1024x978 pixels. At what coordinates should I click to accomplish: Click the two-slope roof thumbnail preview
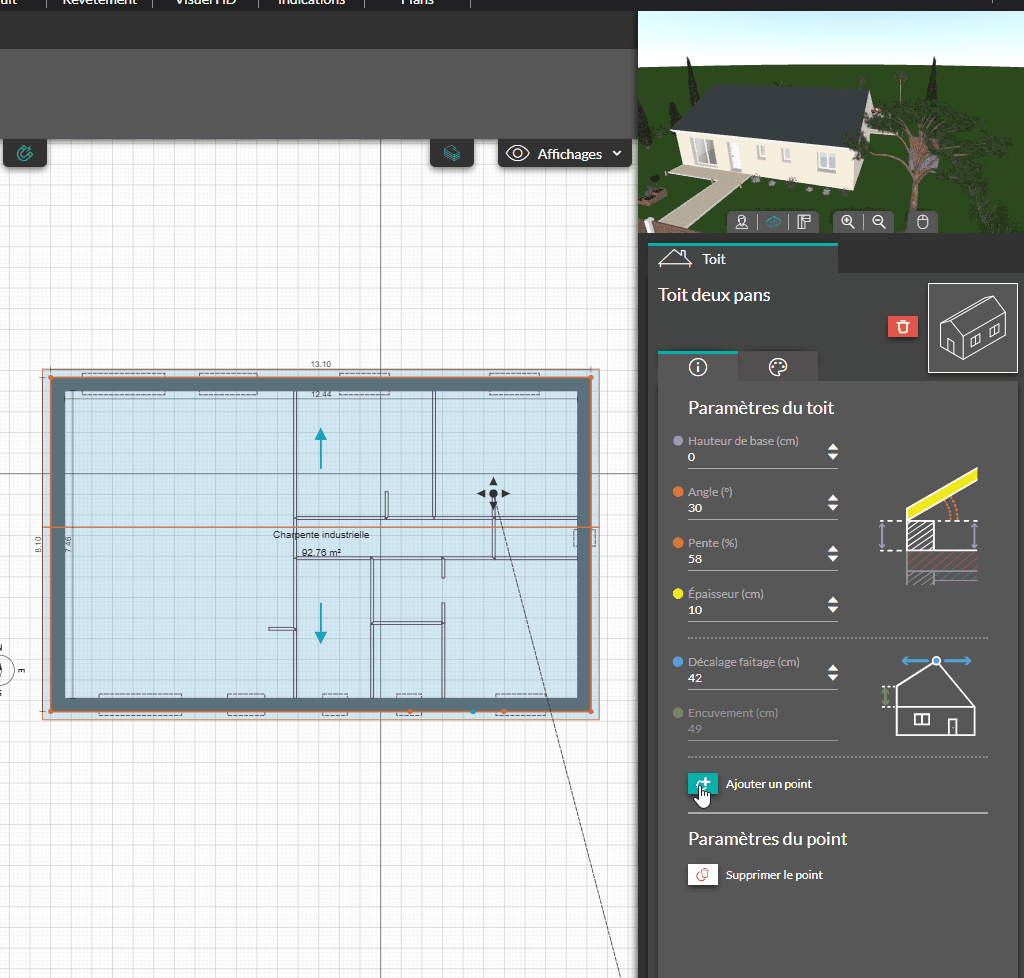[x=972, y=328]
